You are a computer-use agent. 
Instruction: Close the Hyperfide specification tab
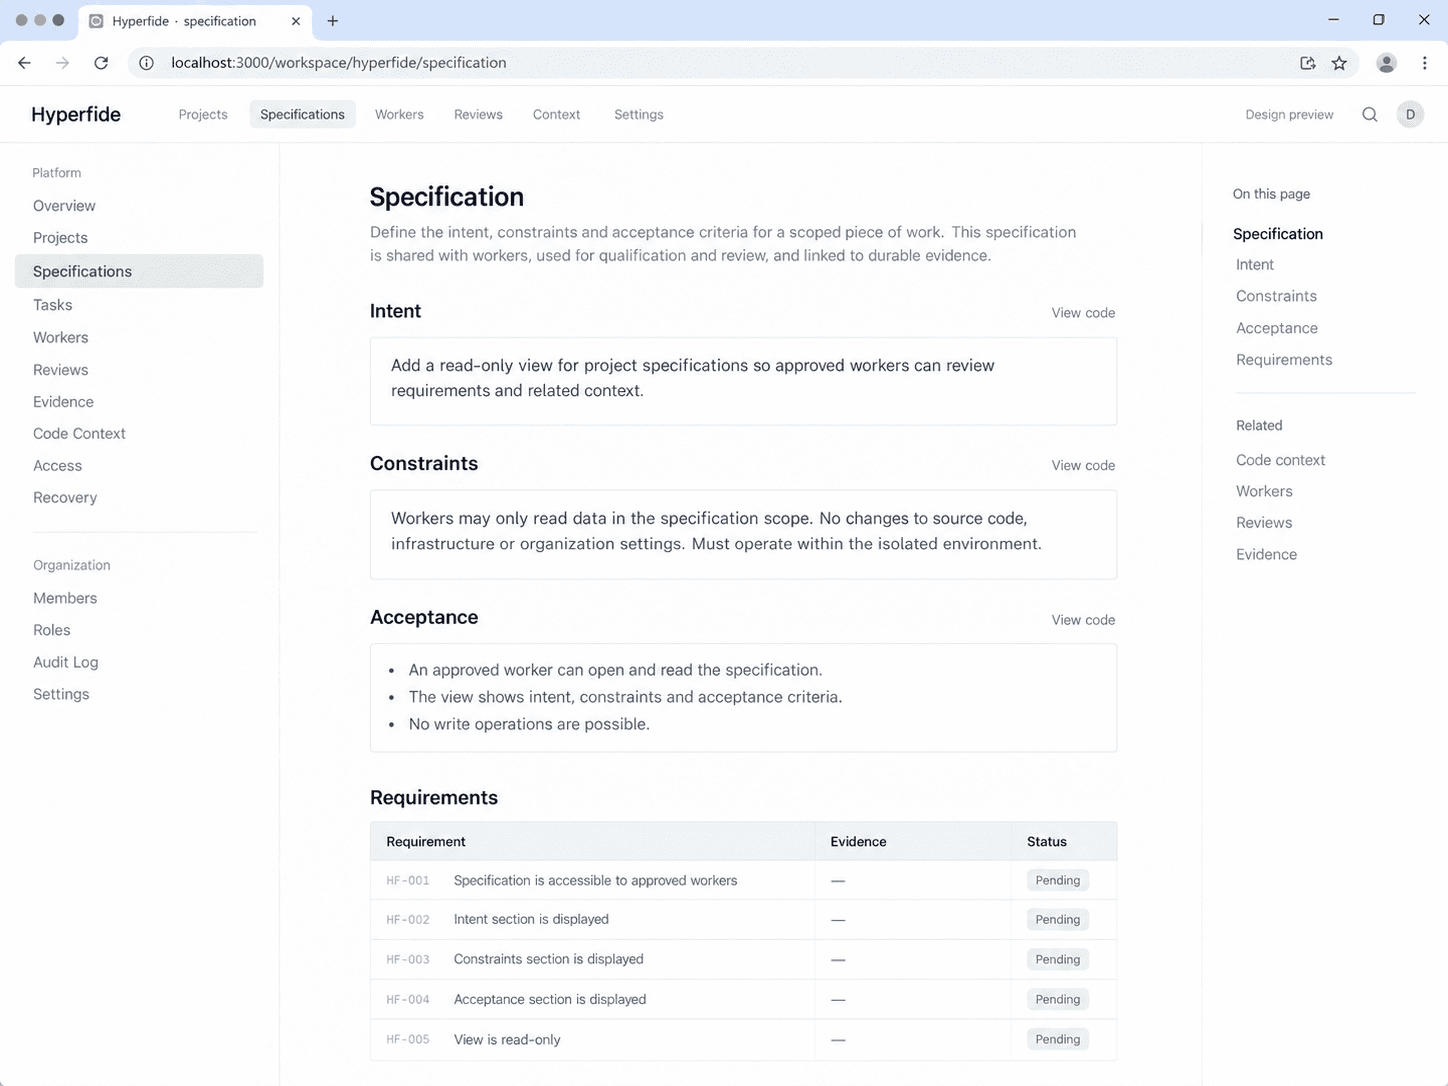pos(296,21)
